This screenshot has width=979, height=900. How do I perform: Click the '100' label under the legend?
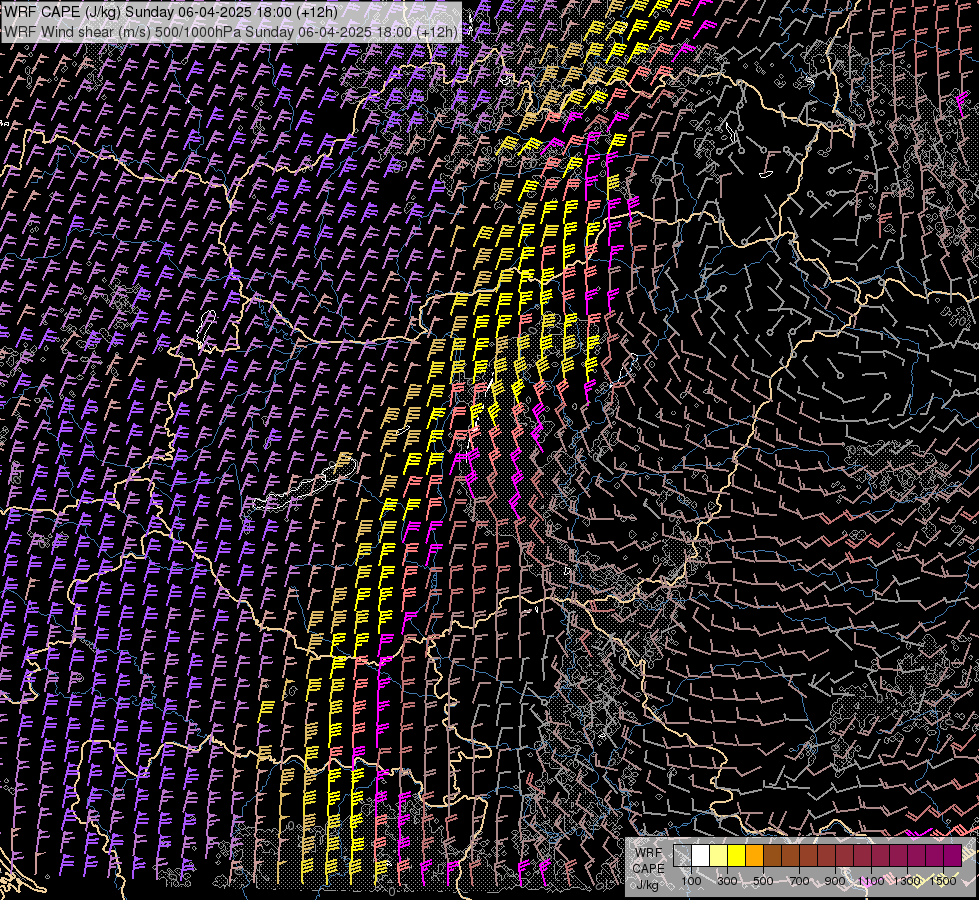(691, 881)
